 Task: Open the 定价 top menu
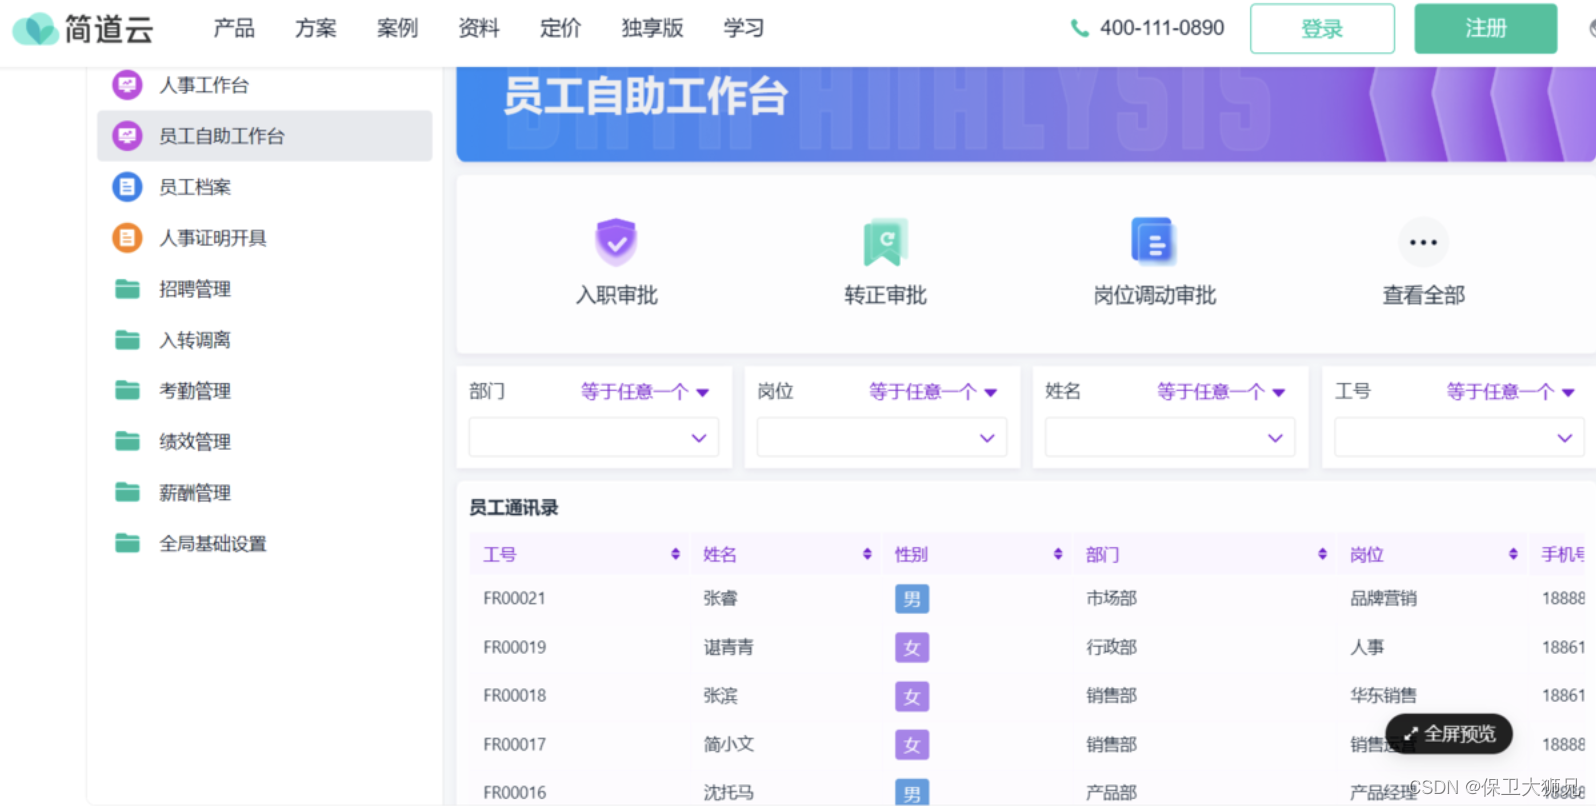(x=560, y=28)
